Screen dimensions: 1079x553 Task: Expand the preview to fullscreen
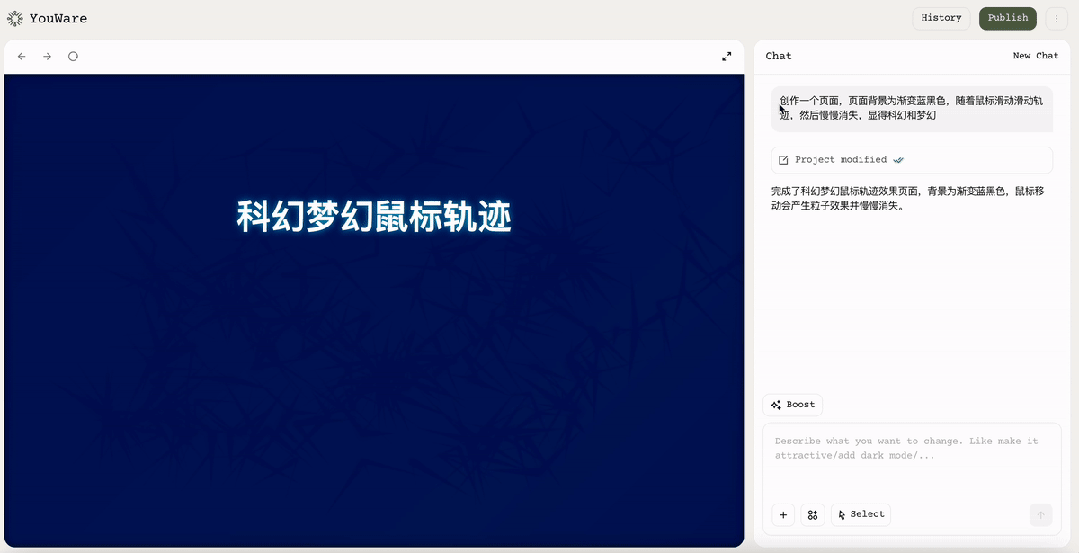727,57
